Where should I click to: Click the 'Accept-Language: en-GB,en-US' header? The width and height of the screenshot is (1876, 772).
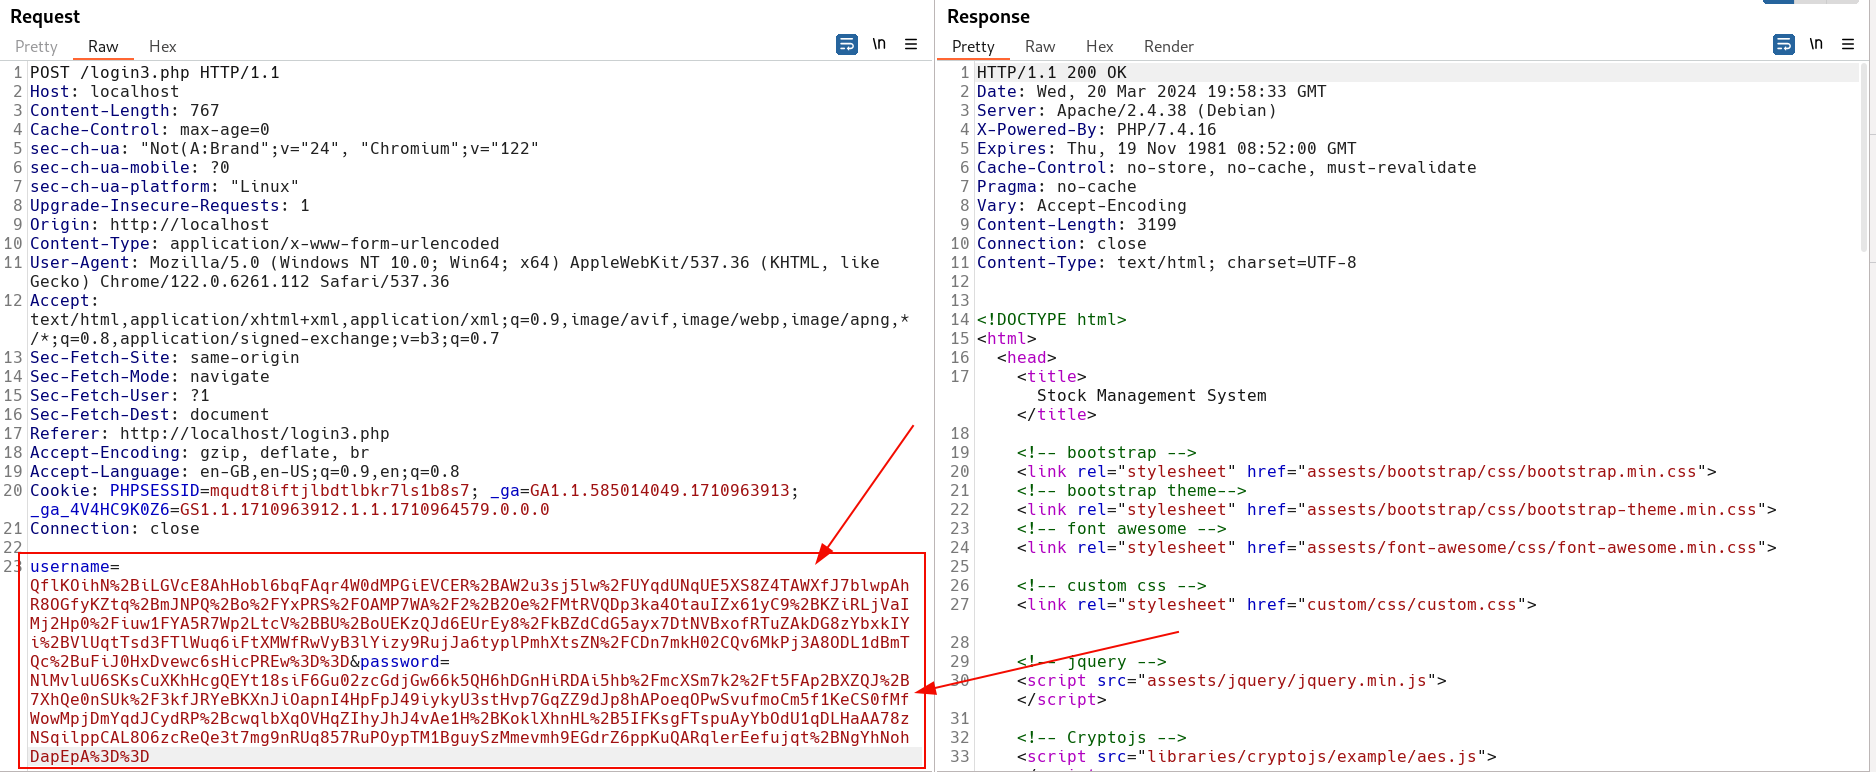pos(245,472)
